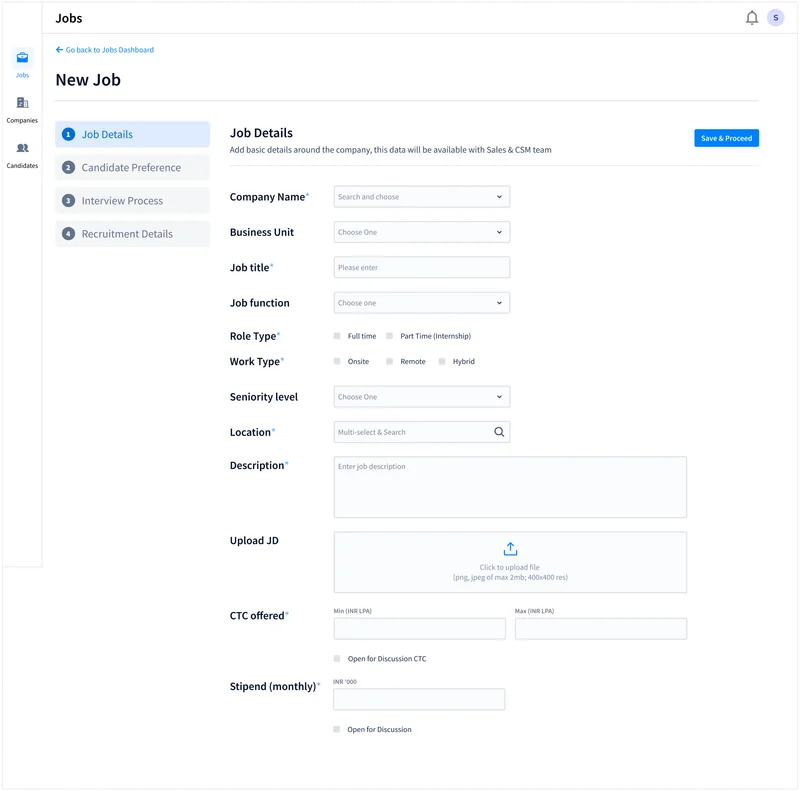Go to Job Details step tab
The image size is (800, 791).
point(133,134)
